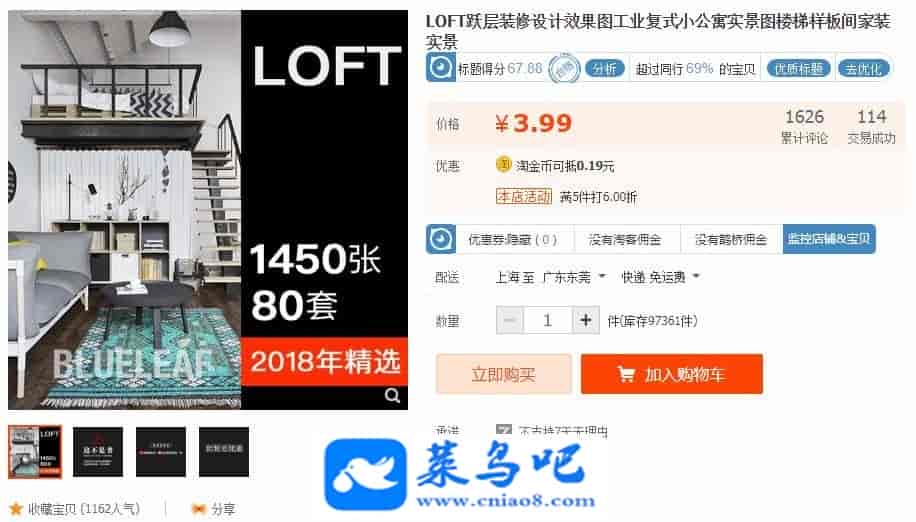Select the second product thumbnail
The image size is (916, 522).
(x=98, y=452)
